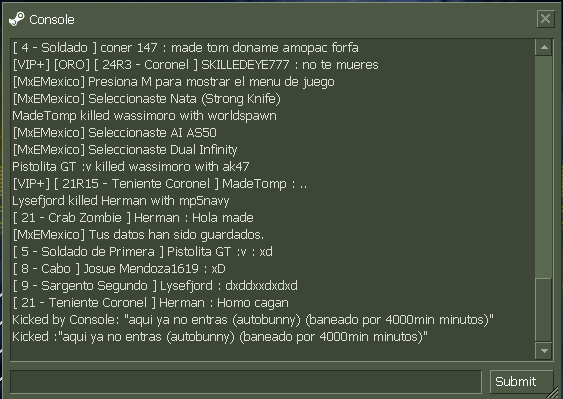Focus the console command input field
563x399 pixels.
246,382
